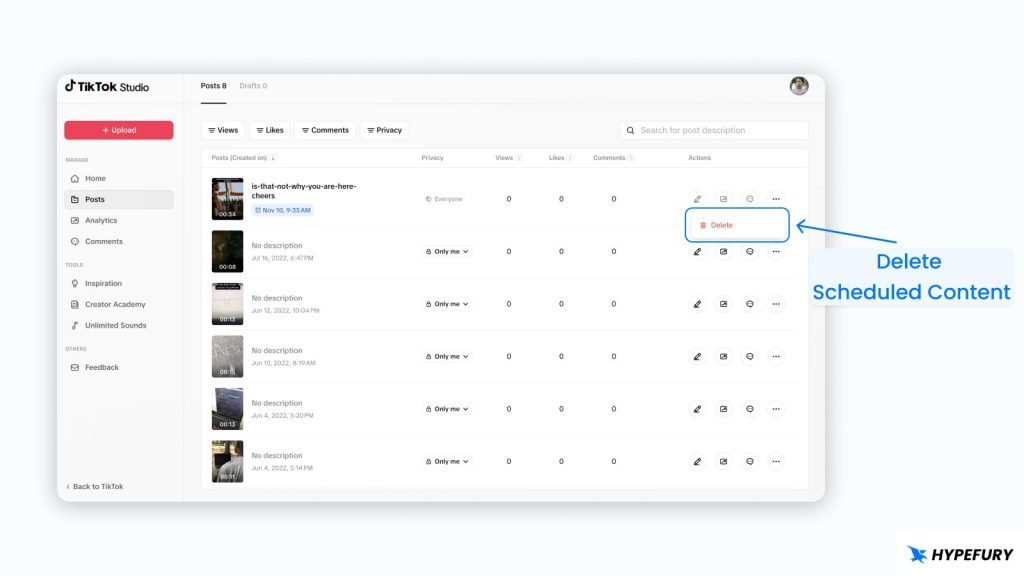Toggle the Privacy filter button

tap(384, 130)
